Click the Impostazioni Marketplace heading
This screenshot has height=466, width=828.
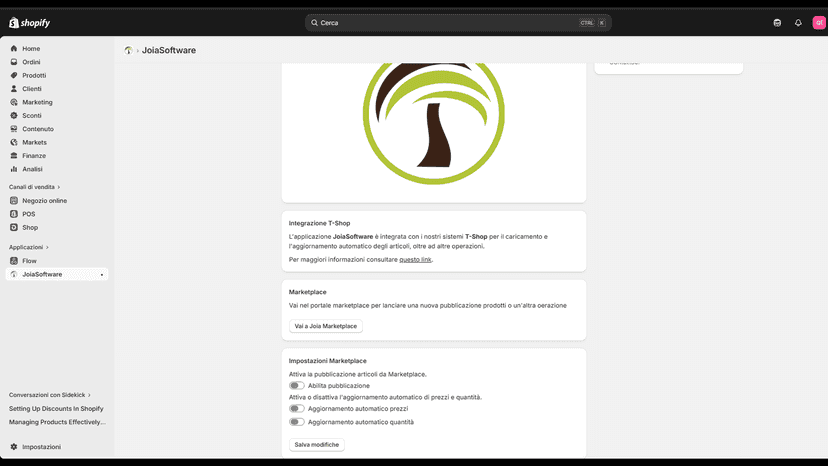point(327,360)
